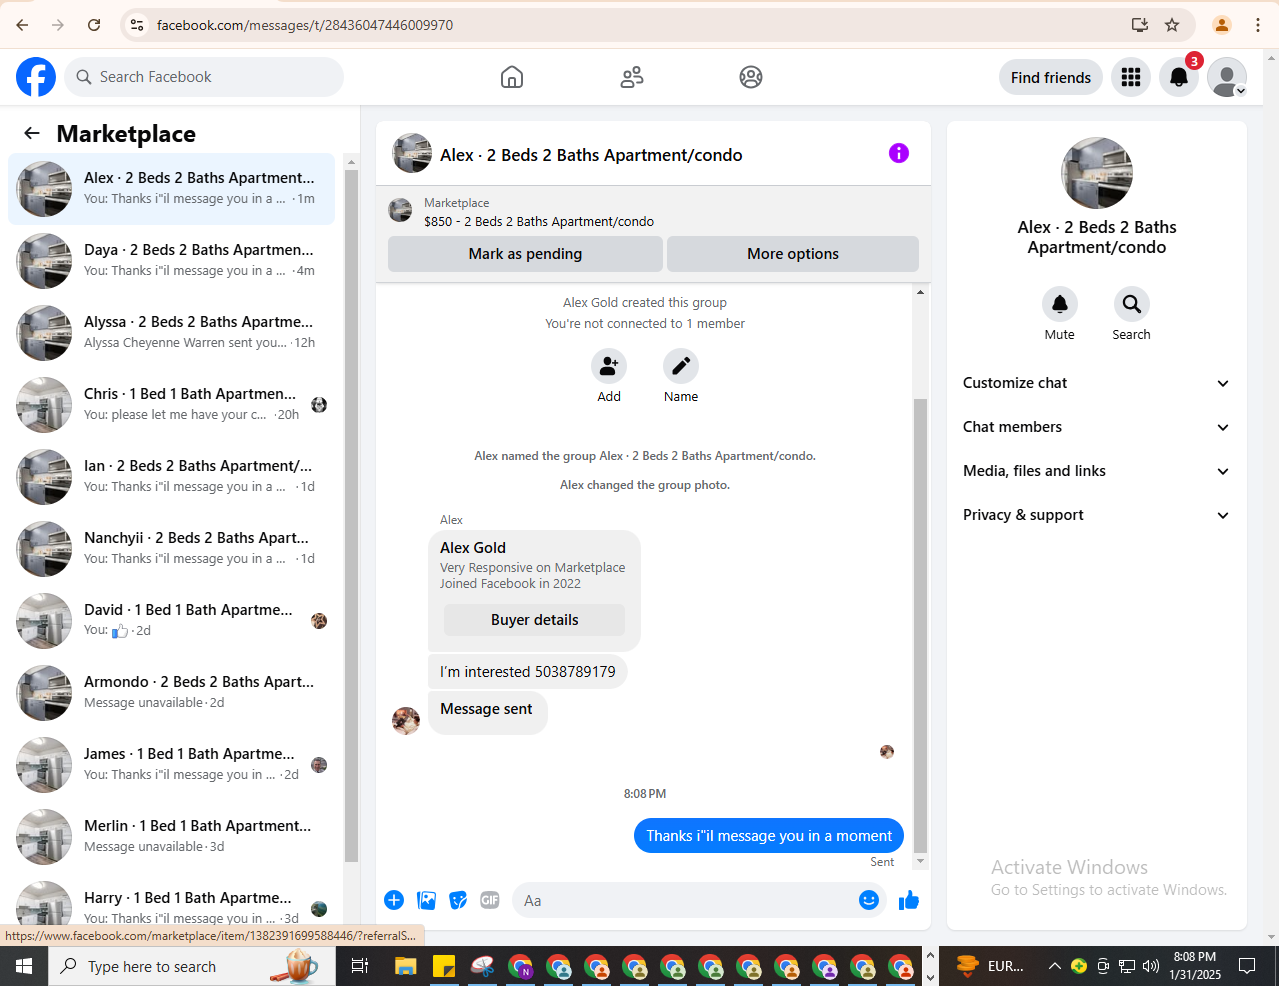Open the Daya 2 Beds 2 Baths conversation

[x=171, y=261]
